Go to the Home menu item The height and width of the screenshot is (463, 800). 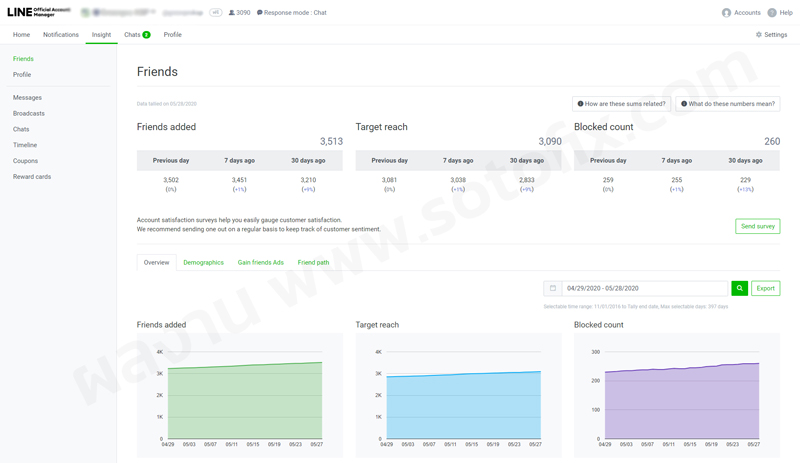(x=21, y=35)
